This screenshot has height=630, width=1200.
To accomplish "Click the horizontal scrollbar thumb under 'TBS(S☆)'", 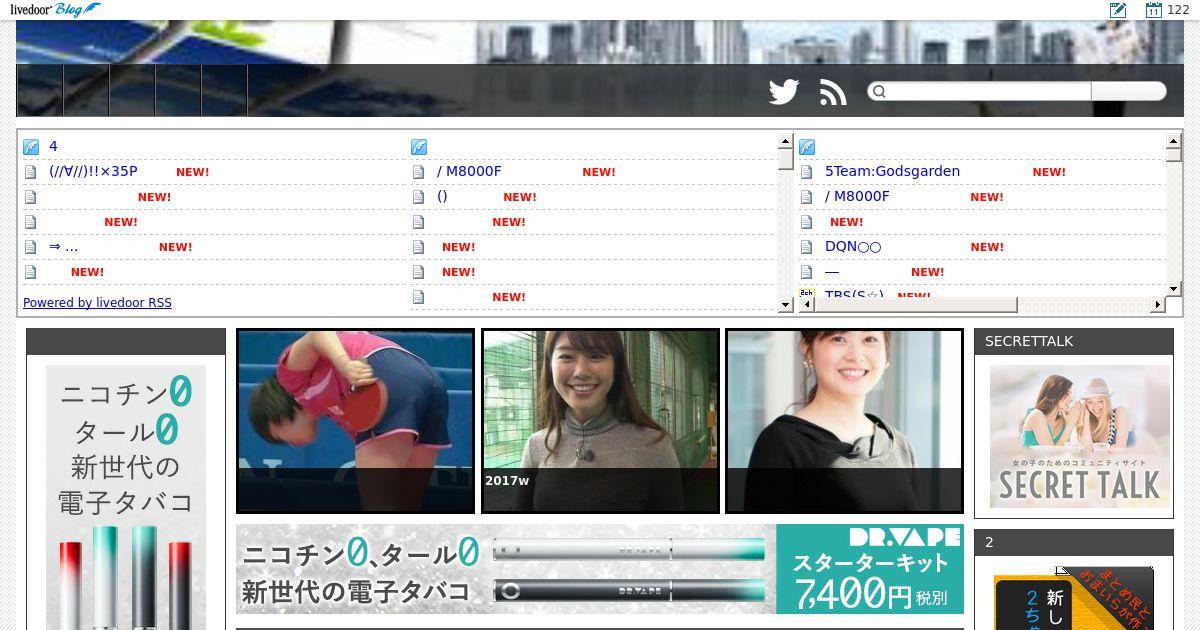I will 916,304.
